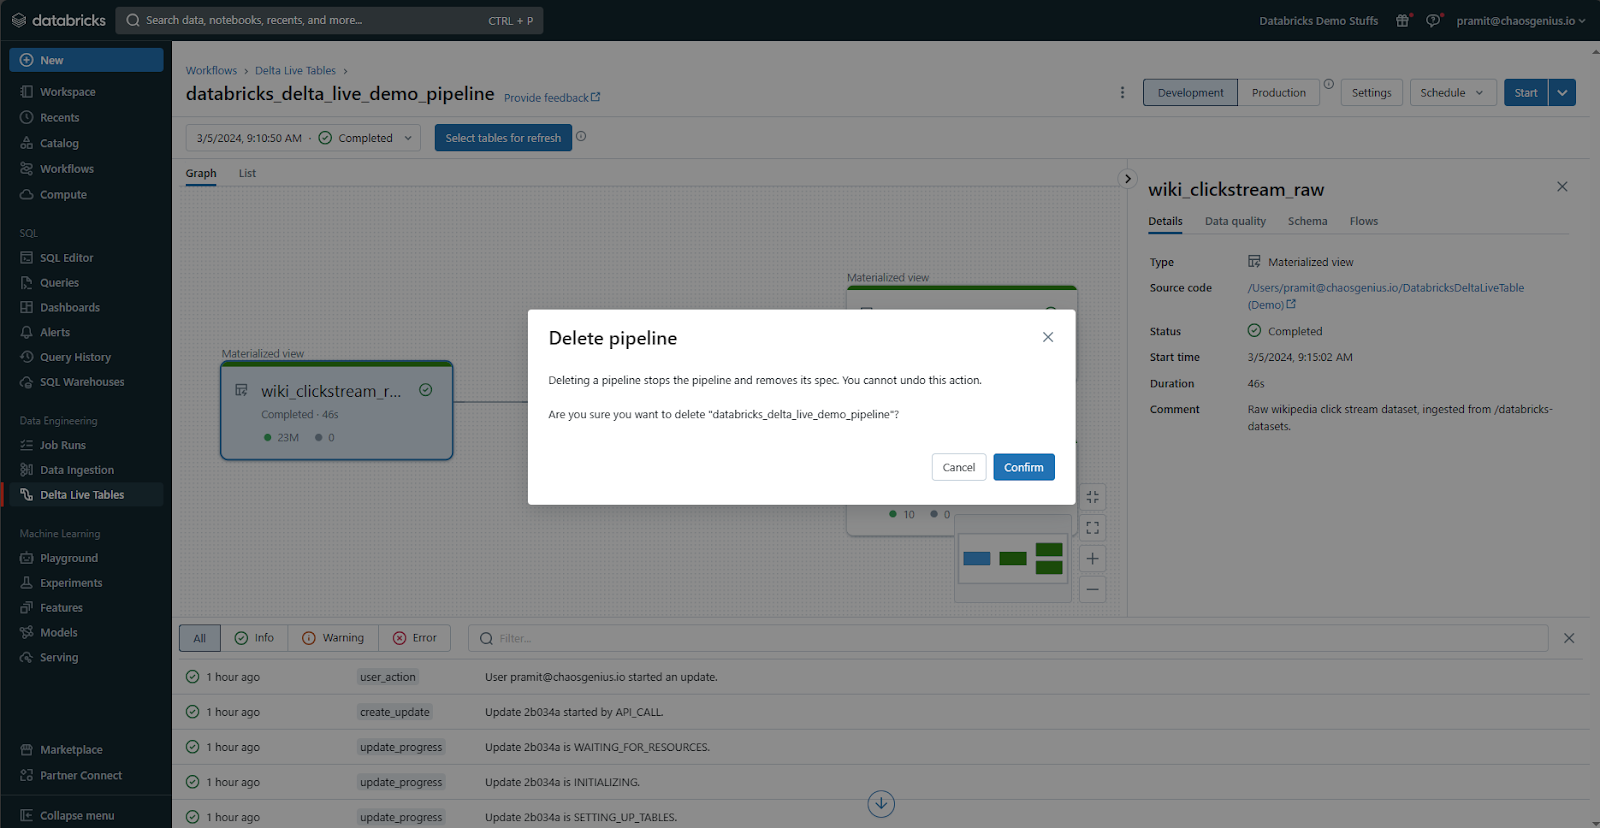Open the gift what's new icon
Screen dimensions: 1600x828
(1403, 20)
